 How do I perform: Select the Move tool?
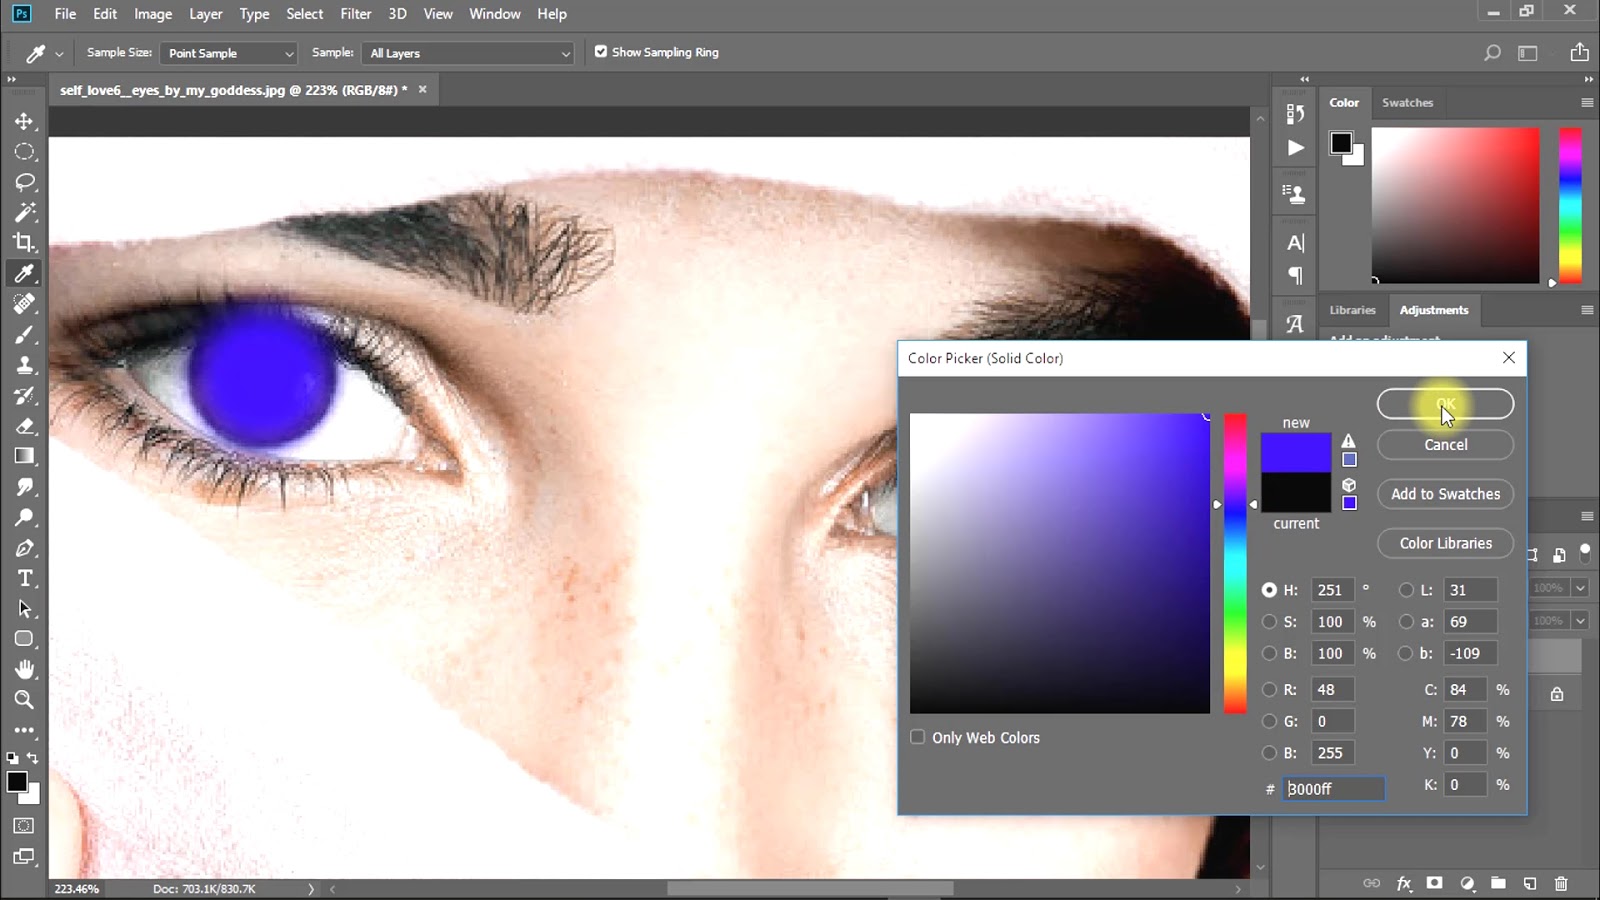pyautogui.click(x=25, y=121)
